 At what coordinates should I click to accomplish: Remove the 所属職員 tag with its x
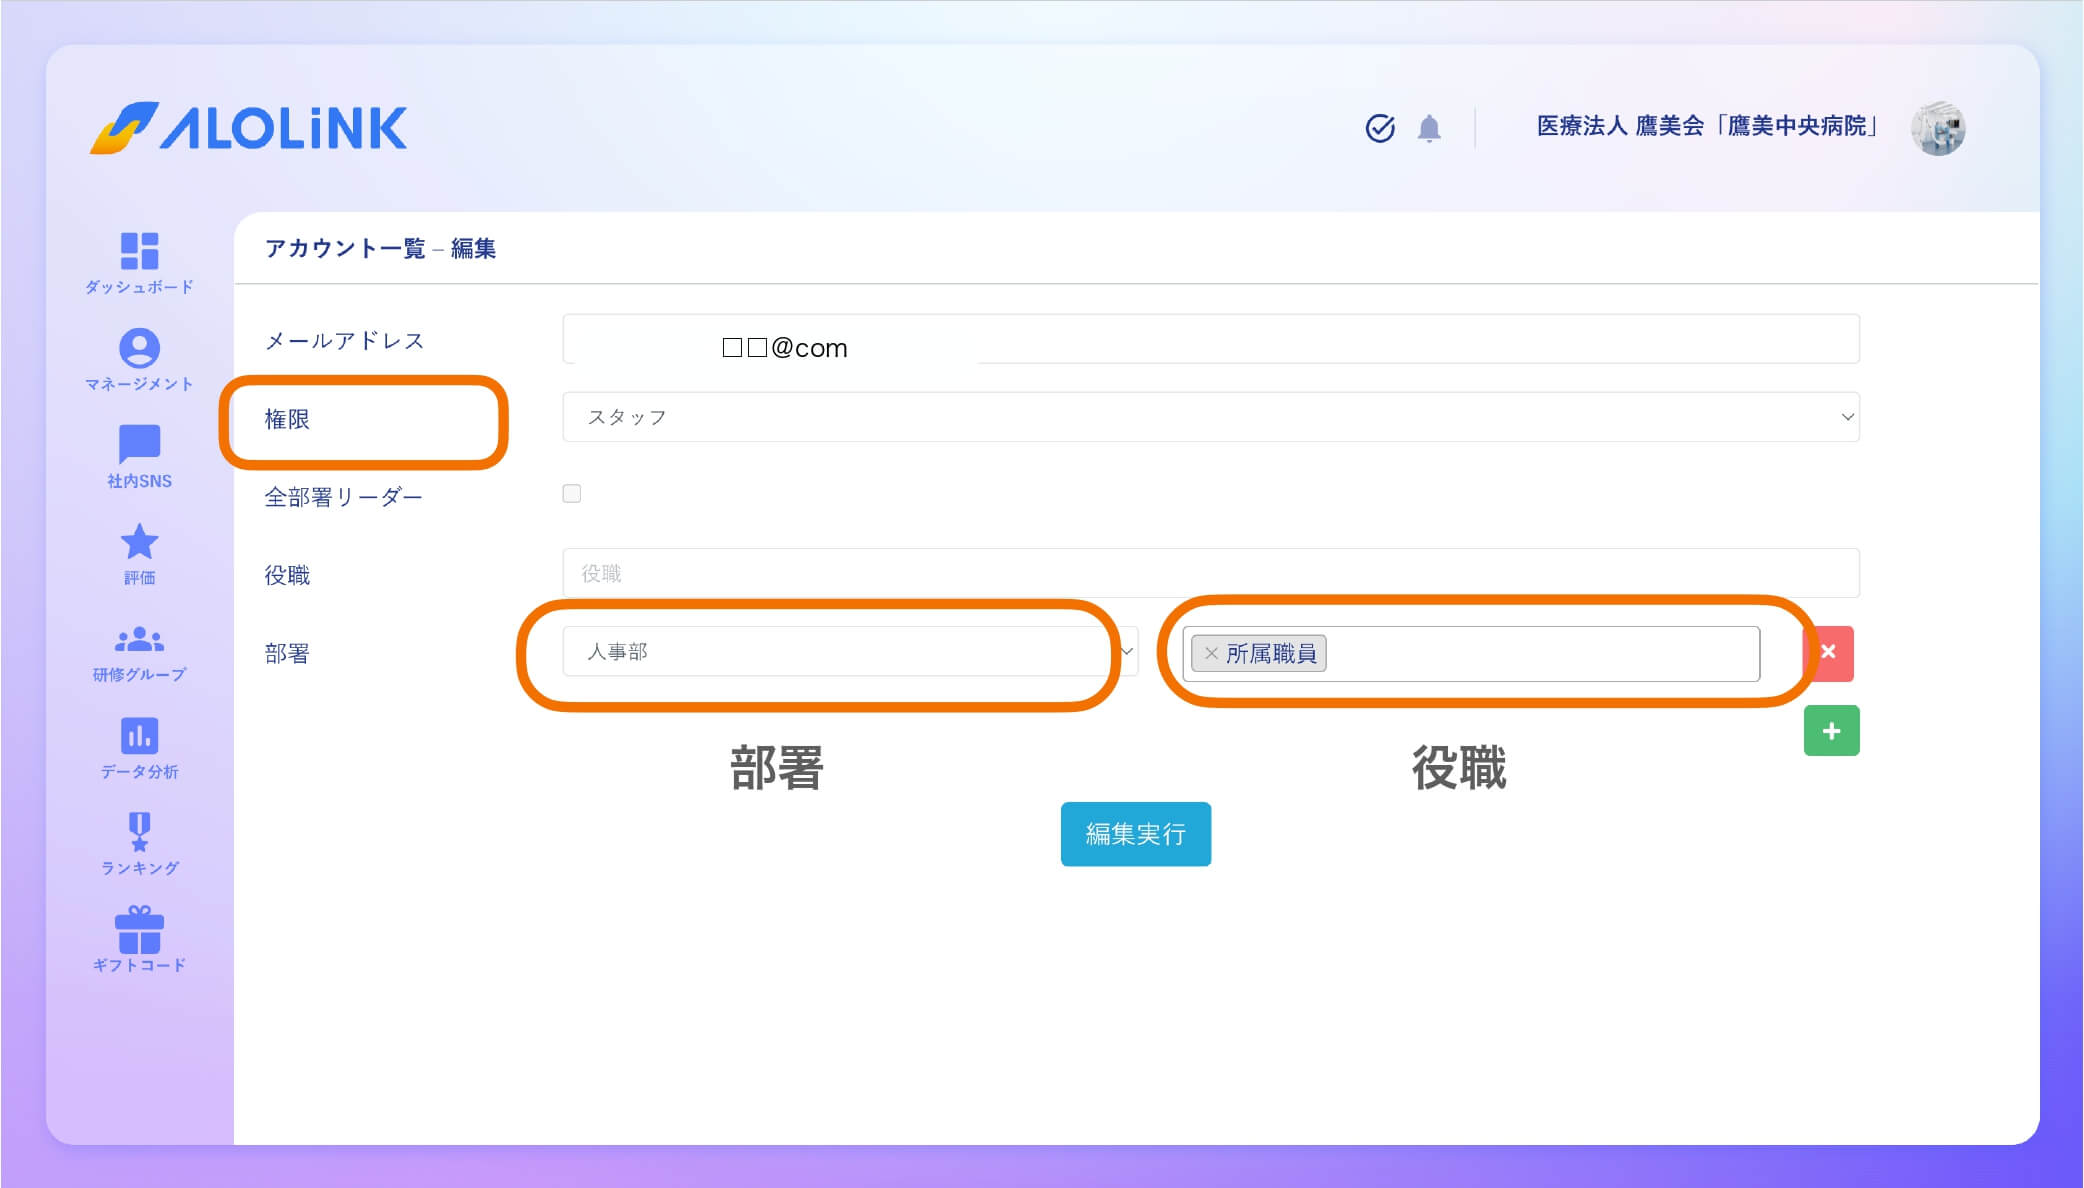point(1211,653)
